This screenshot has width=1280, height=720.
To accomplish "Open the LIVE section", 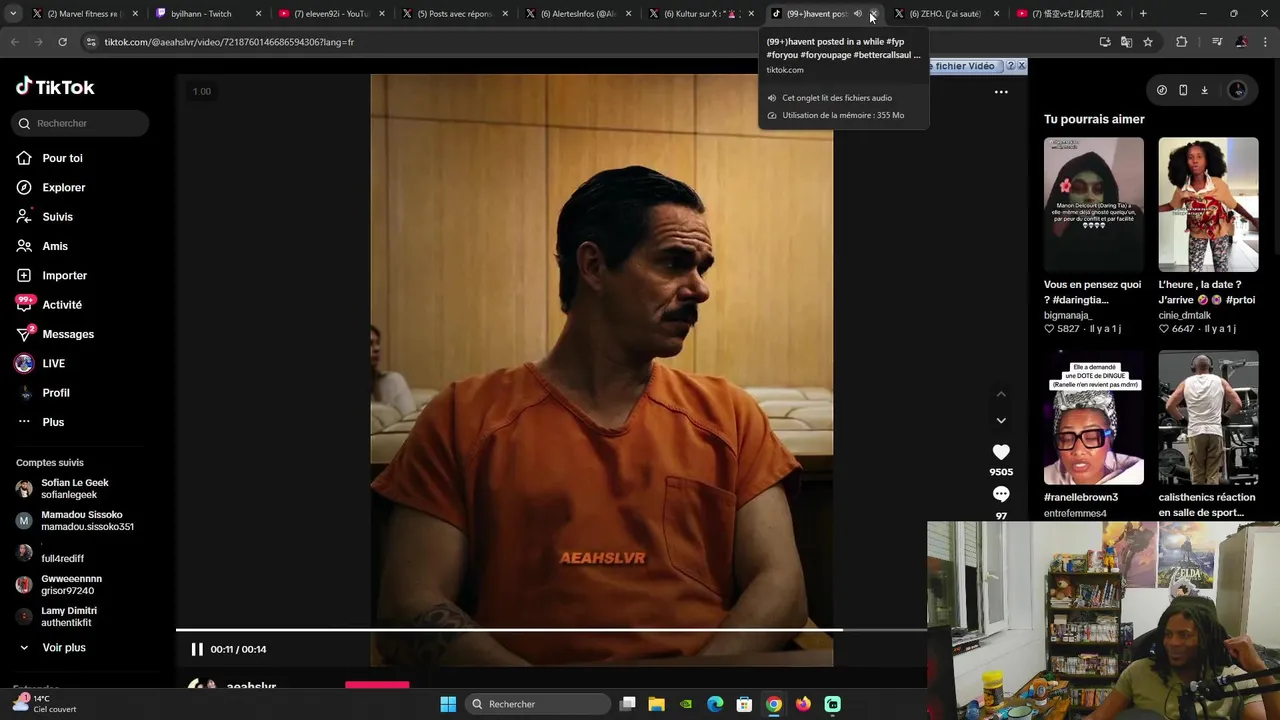I will 53,363.
